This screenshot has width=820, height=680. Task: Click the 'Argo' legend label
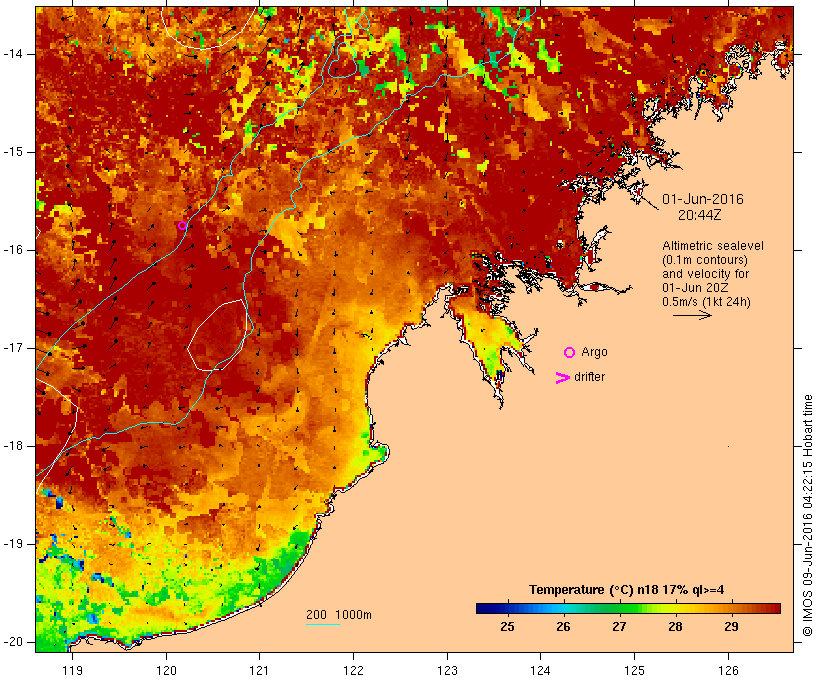coord(594,352)
